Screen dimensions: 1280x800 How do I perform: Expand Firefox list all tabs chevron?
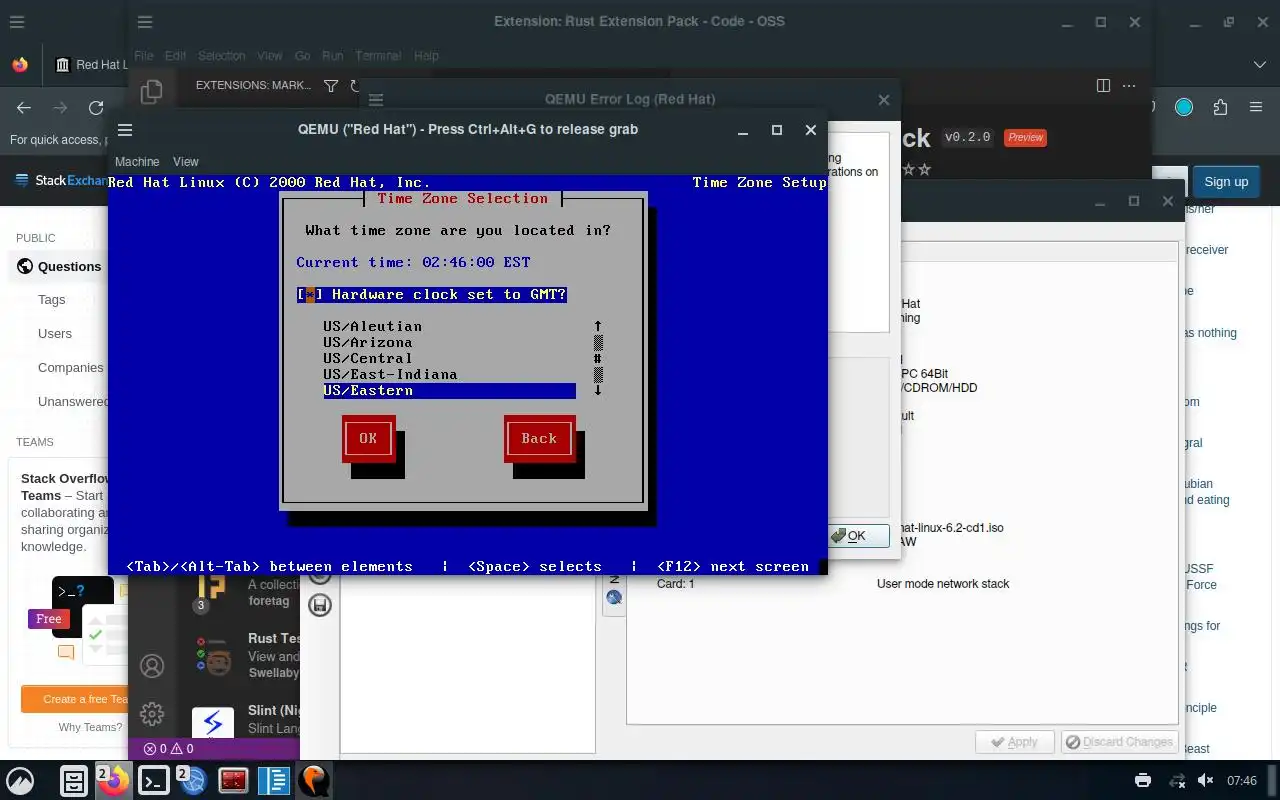tap(1260, 65)
